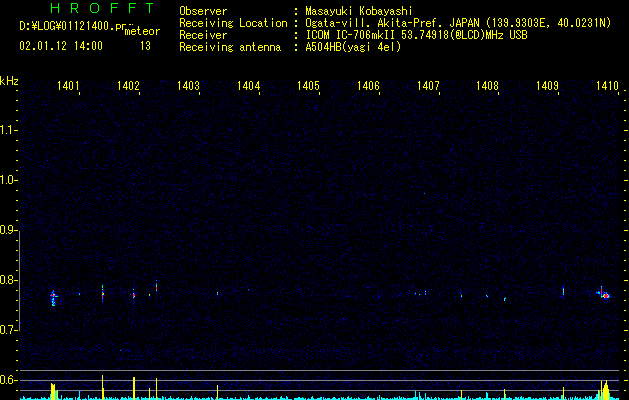Click the 1409 time axis marker
Screen dimensions: 629x400
[x=547, y=85]
